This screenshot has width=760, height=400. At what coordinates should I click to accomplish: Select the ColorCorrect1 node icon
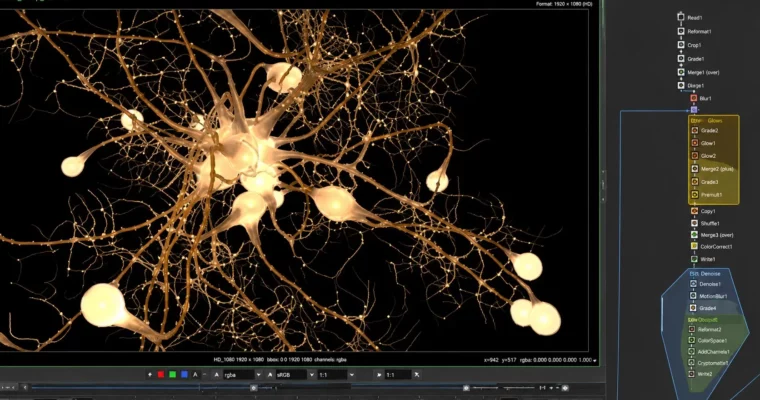[694, 246]
